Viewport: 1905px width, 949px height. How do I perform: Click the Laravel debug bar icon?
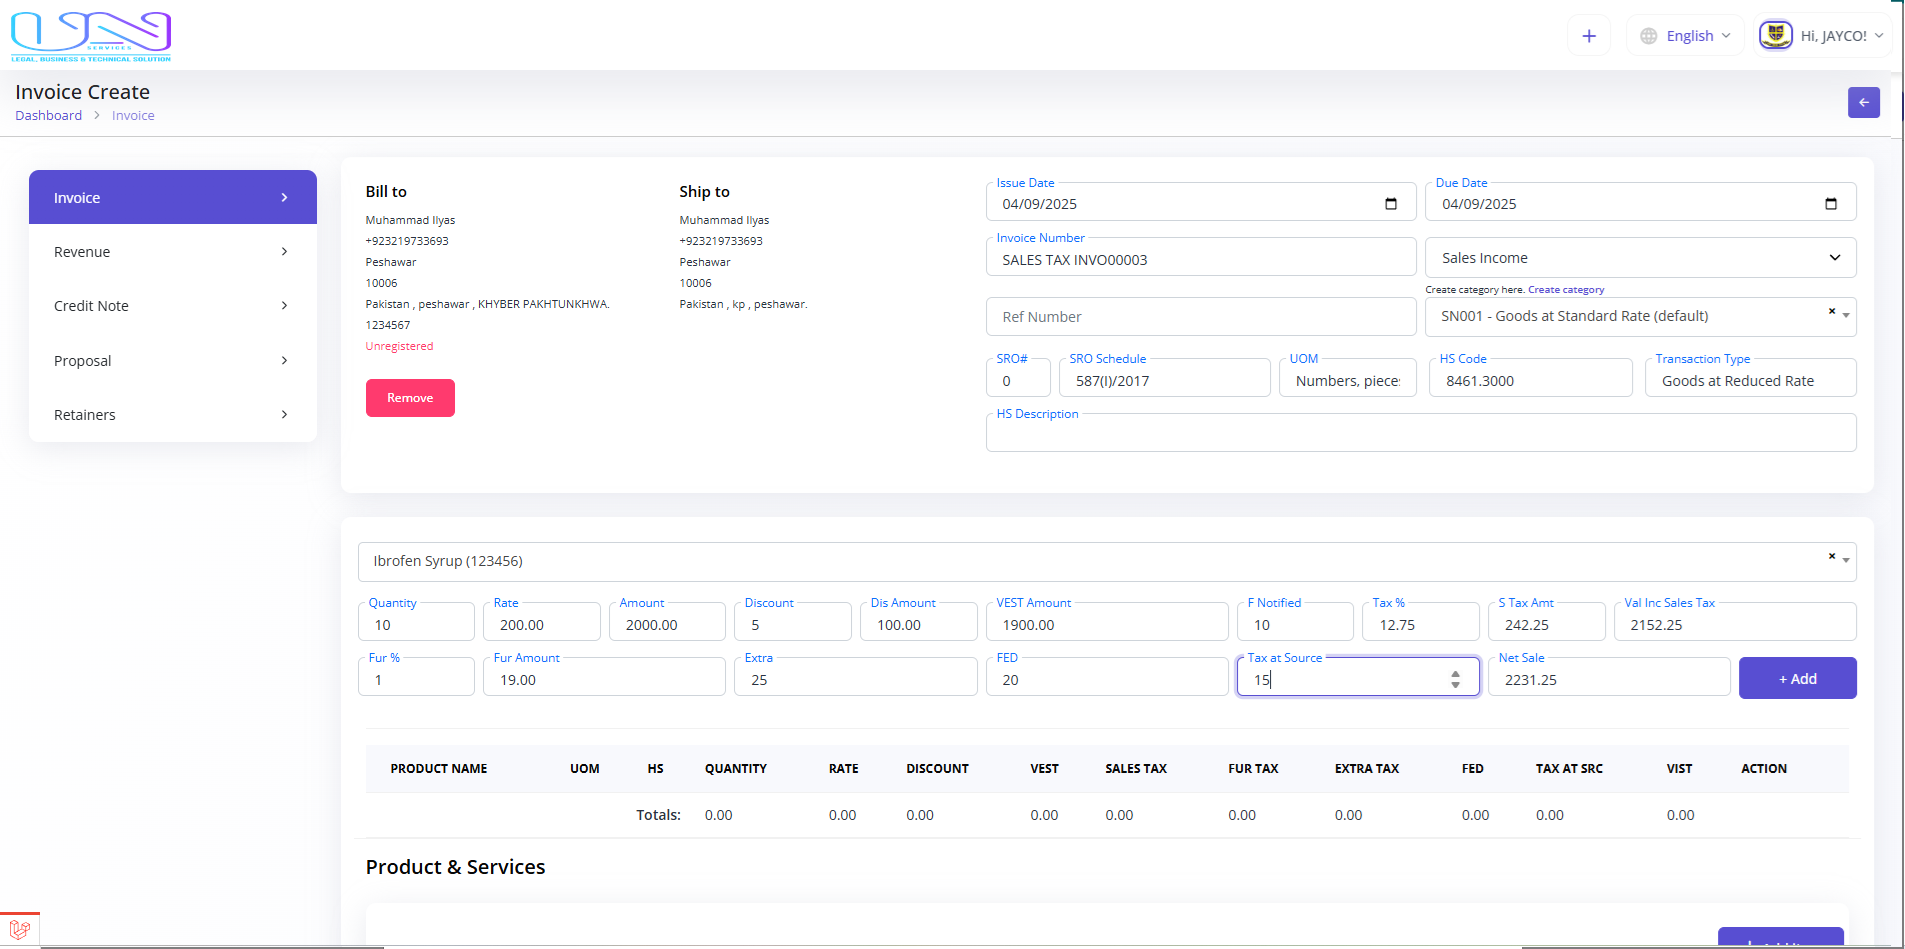[19, 929]
